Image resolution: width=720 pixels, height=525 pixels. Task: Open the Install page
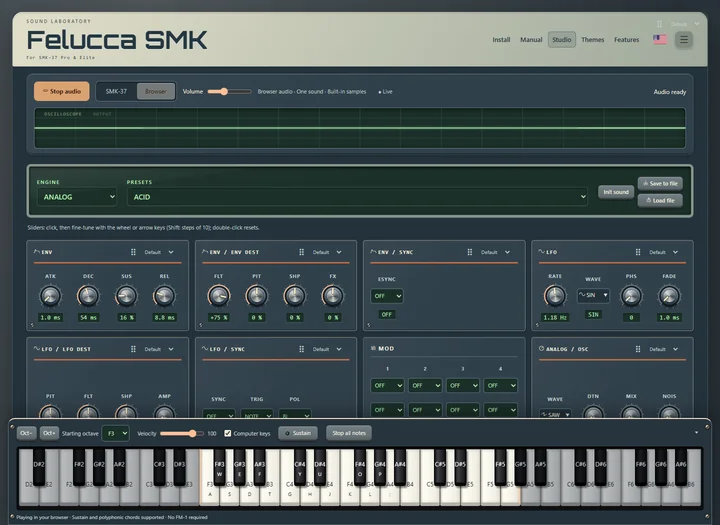(501, 40)
